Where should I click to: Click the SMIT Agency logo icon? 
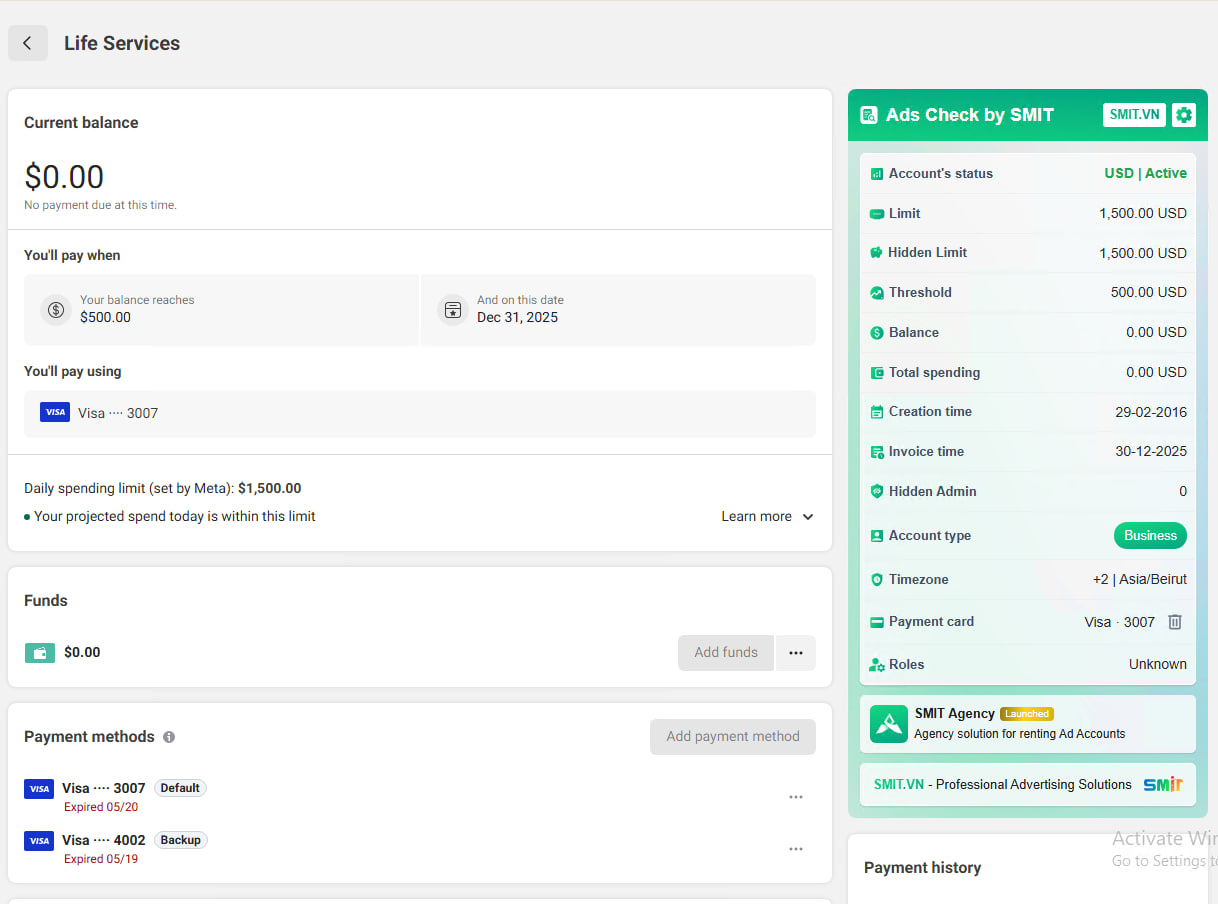pyautogui.click(x=888, y=724)
